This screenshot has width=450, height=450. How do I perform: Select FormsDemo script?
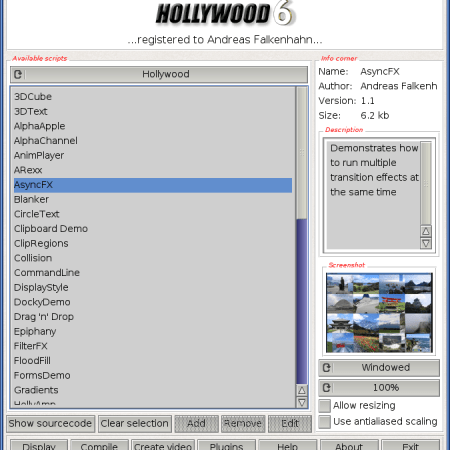point(153,375)
